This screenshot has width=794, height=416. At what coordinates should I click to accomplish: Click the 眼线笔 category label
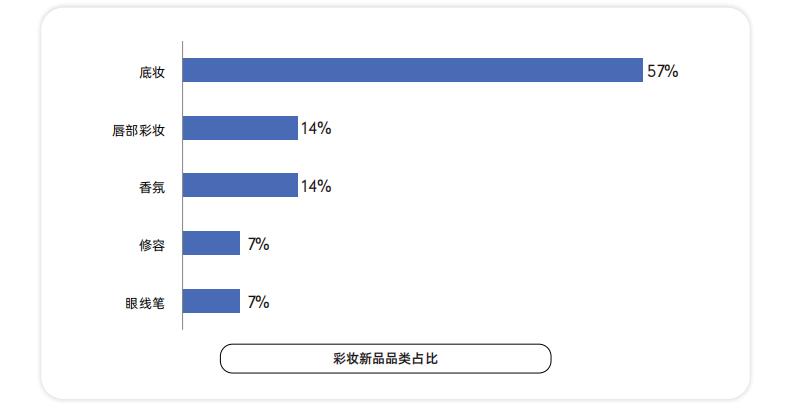click(145, 302)
